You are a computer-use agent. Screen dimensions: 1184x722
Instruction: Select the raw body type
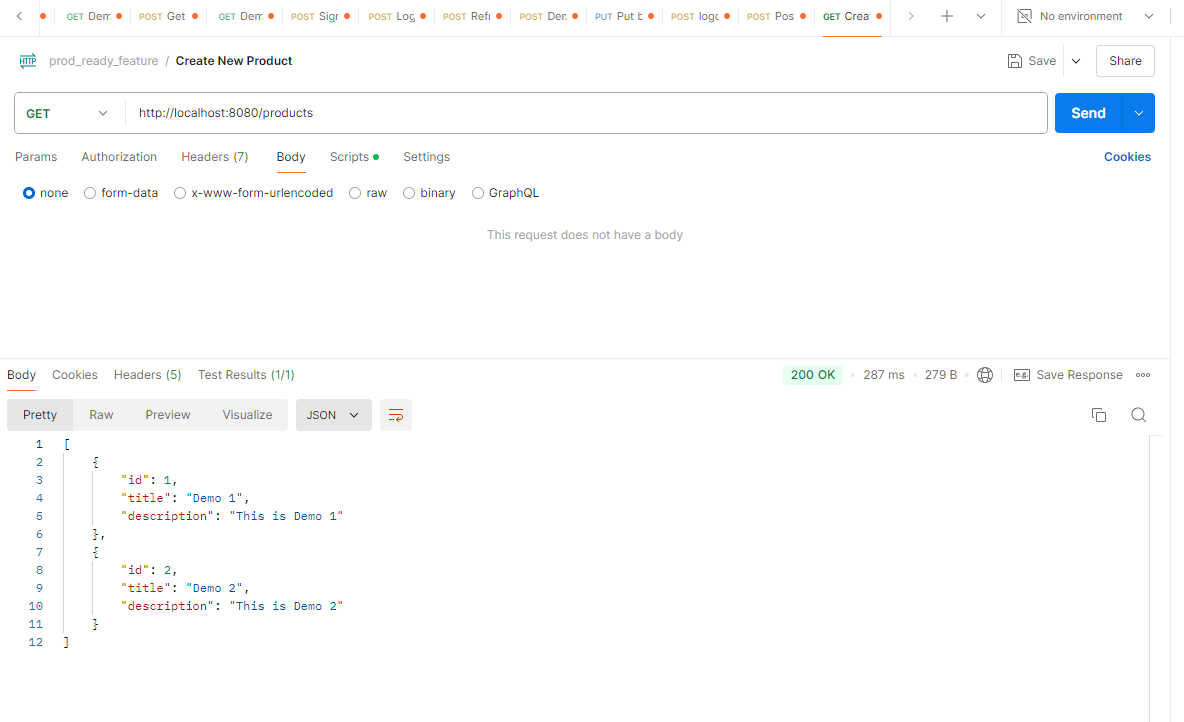pyautogui.click(x=368, y=193)
